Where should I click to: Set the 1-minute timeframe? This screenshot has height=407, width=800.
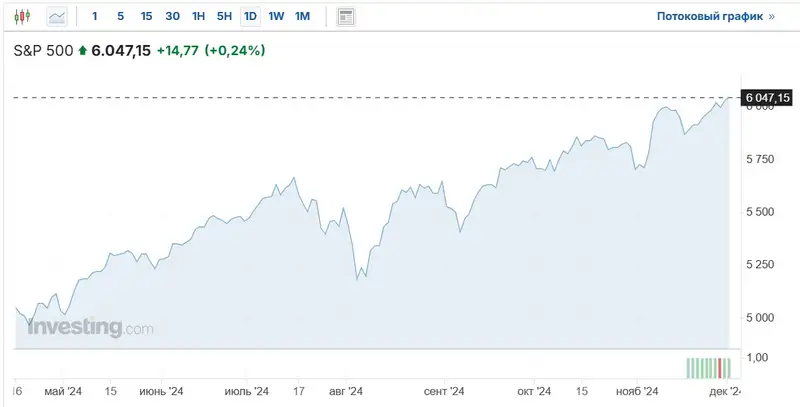[95, 17]
